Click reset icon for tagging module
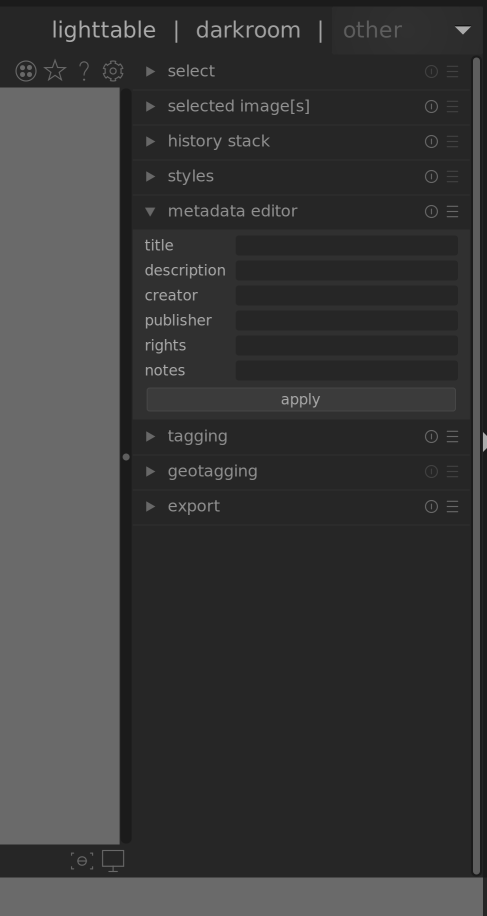 pyautogui.click(x=431, y=436)
